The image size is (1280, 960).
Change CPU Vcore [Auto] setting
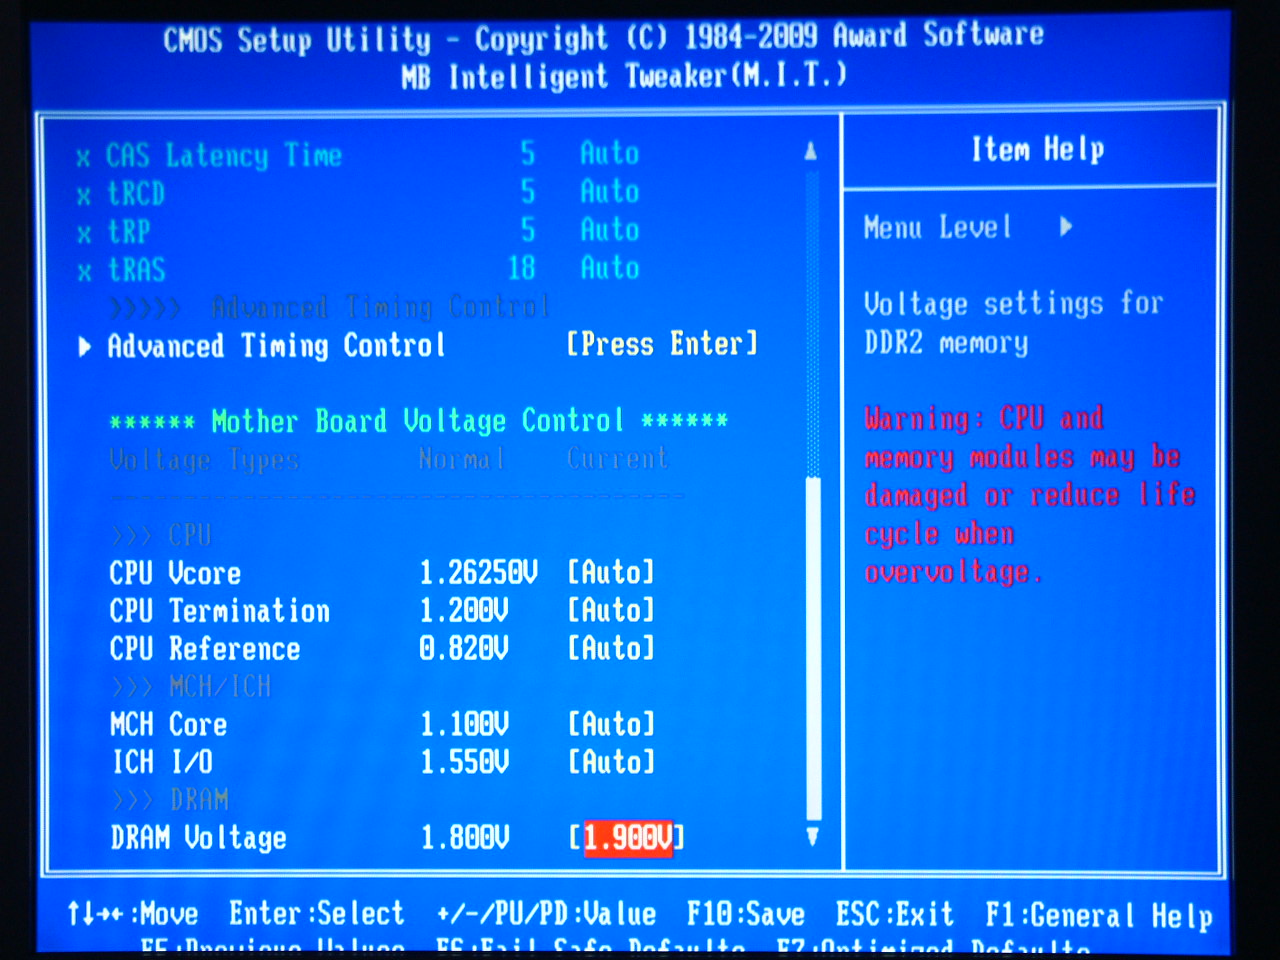[x=611, y=572]
